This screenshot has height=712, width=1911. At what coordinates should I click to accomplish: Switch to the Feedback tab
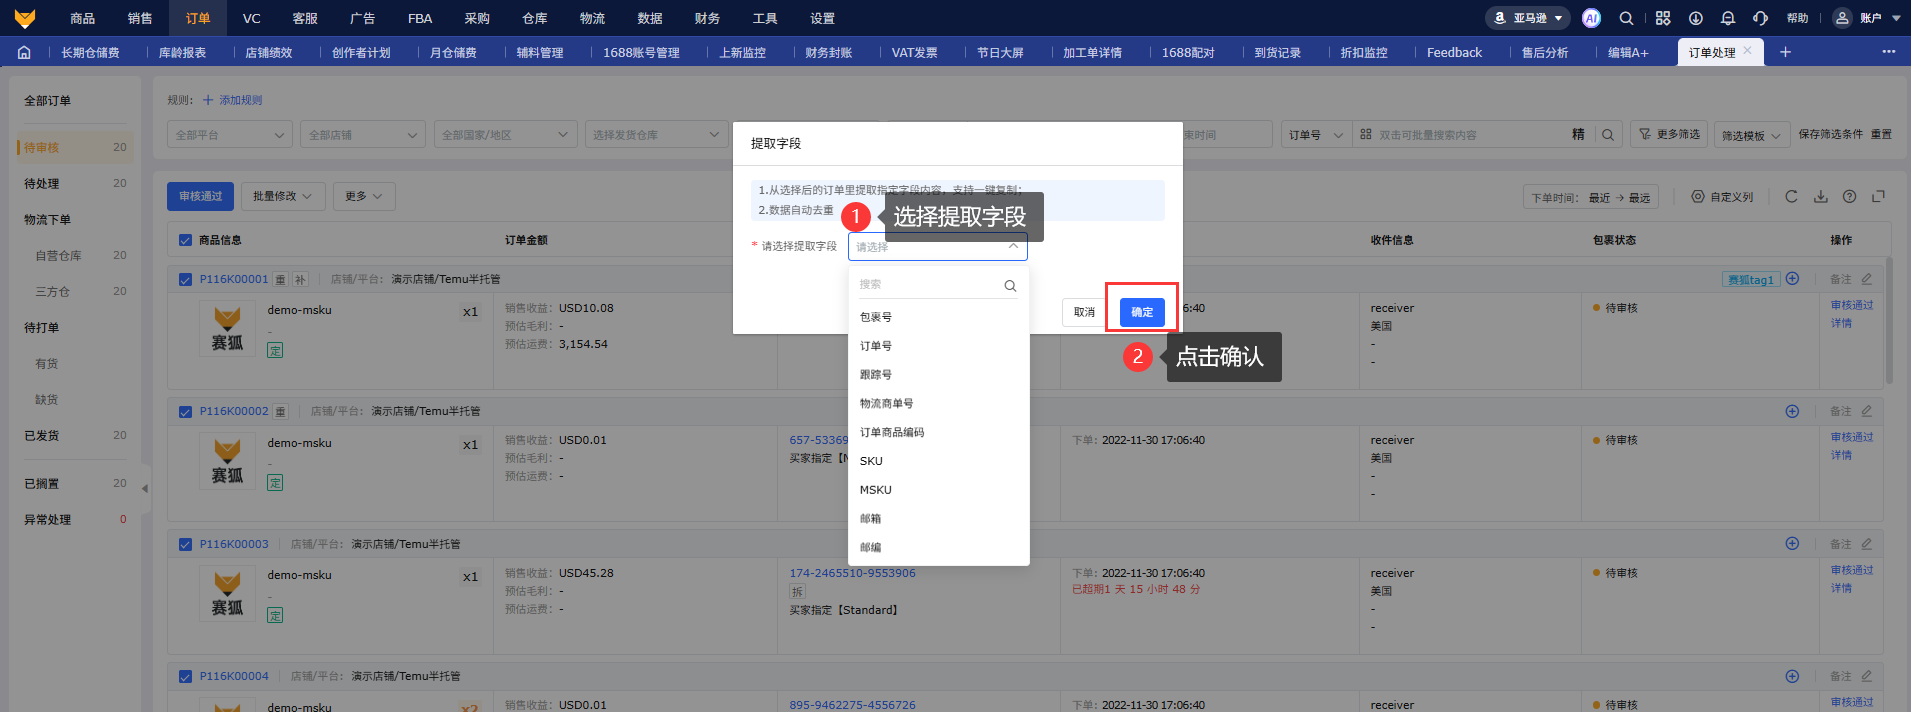pos(1454,52)
